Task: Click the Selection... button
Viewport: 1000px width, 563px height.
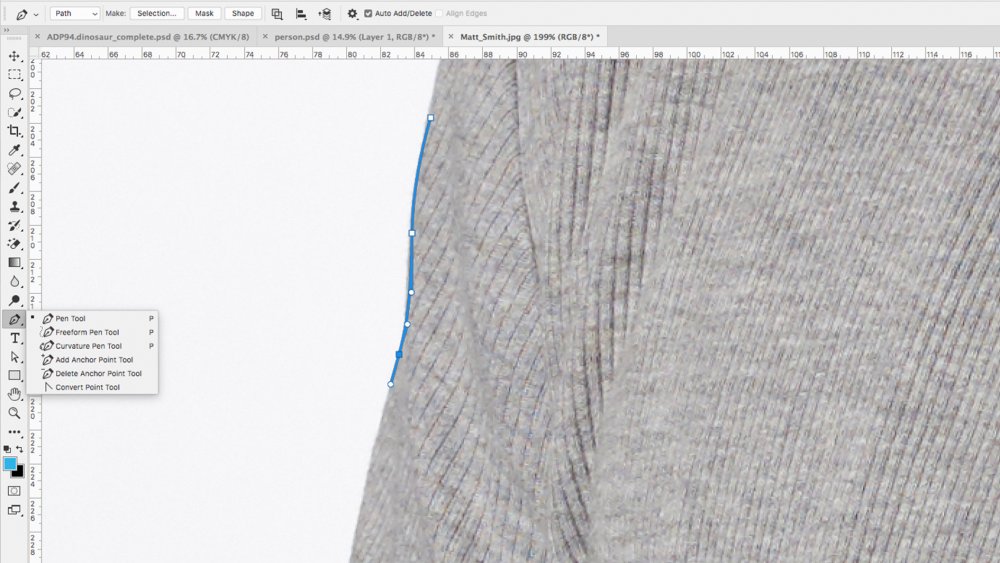Action: 157,13
